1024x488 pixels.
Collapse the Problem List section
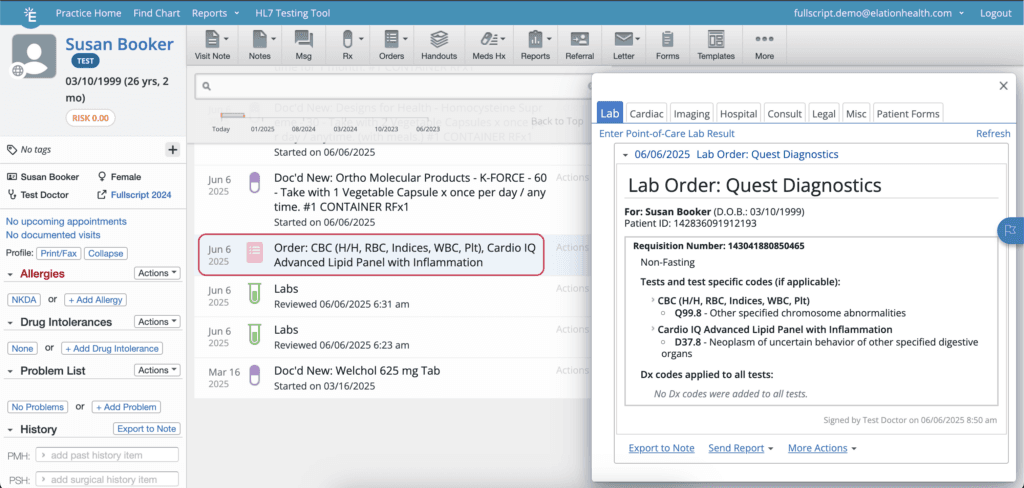coord(11,370)
